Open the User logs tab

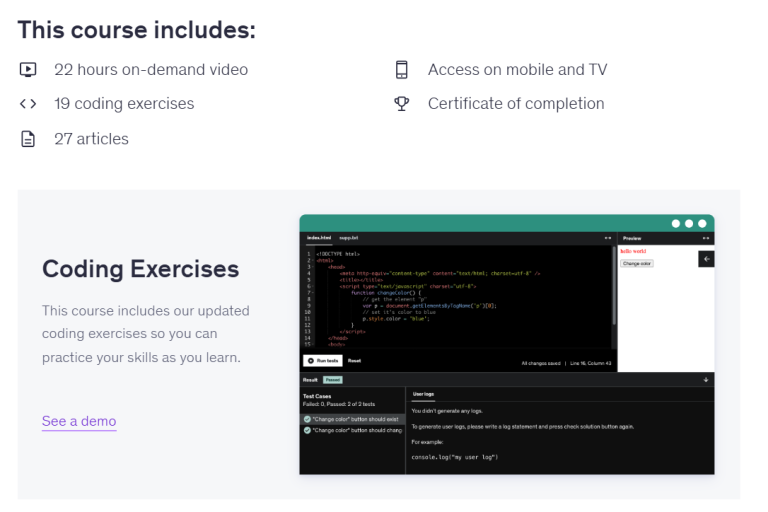pyautogui.click(x=423, y=395)
